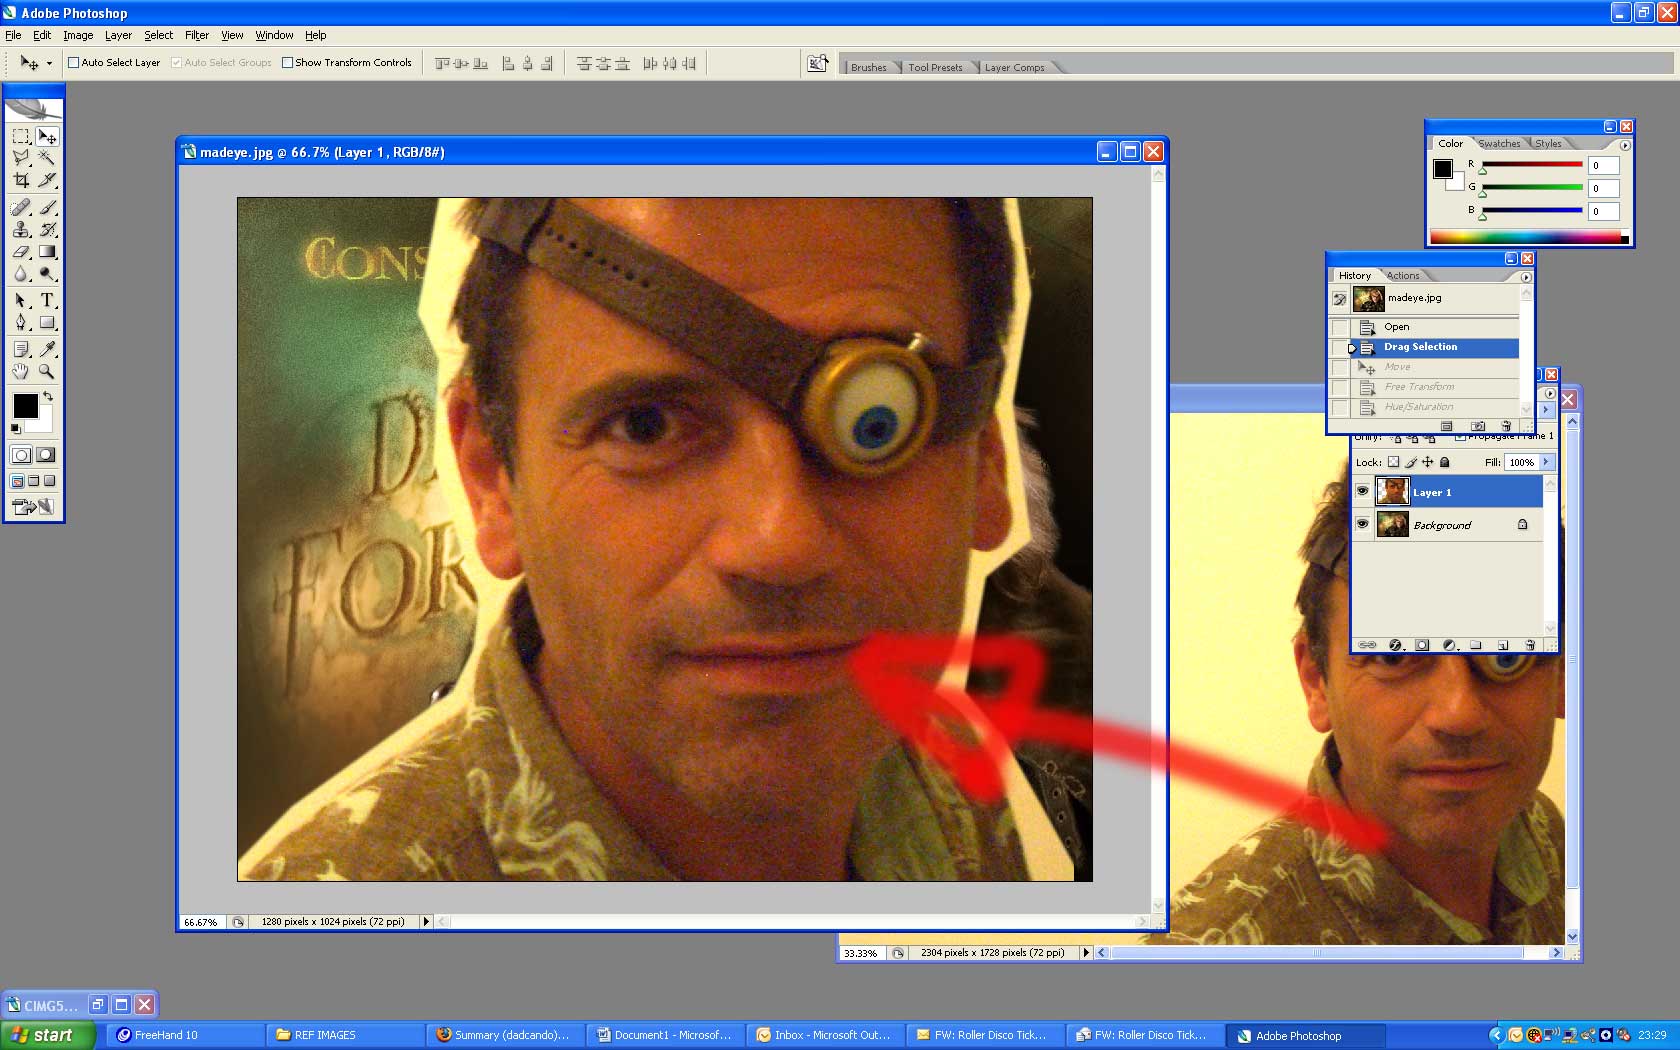
Task: Select the Notes tool
Action: [x=21, y=349]
